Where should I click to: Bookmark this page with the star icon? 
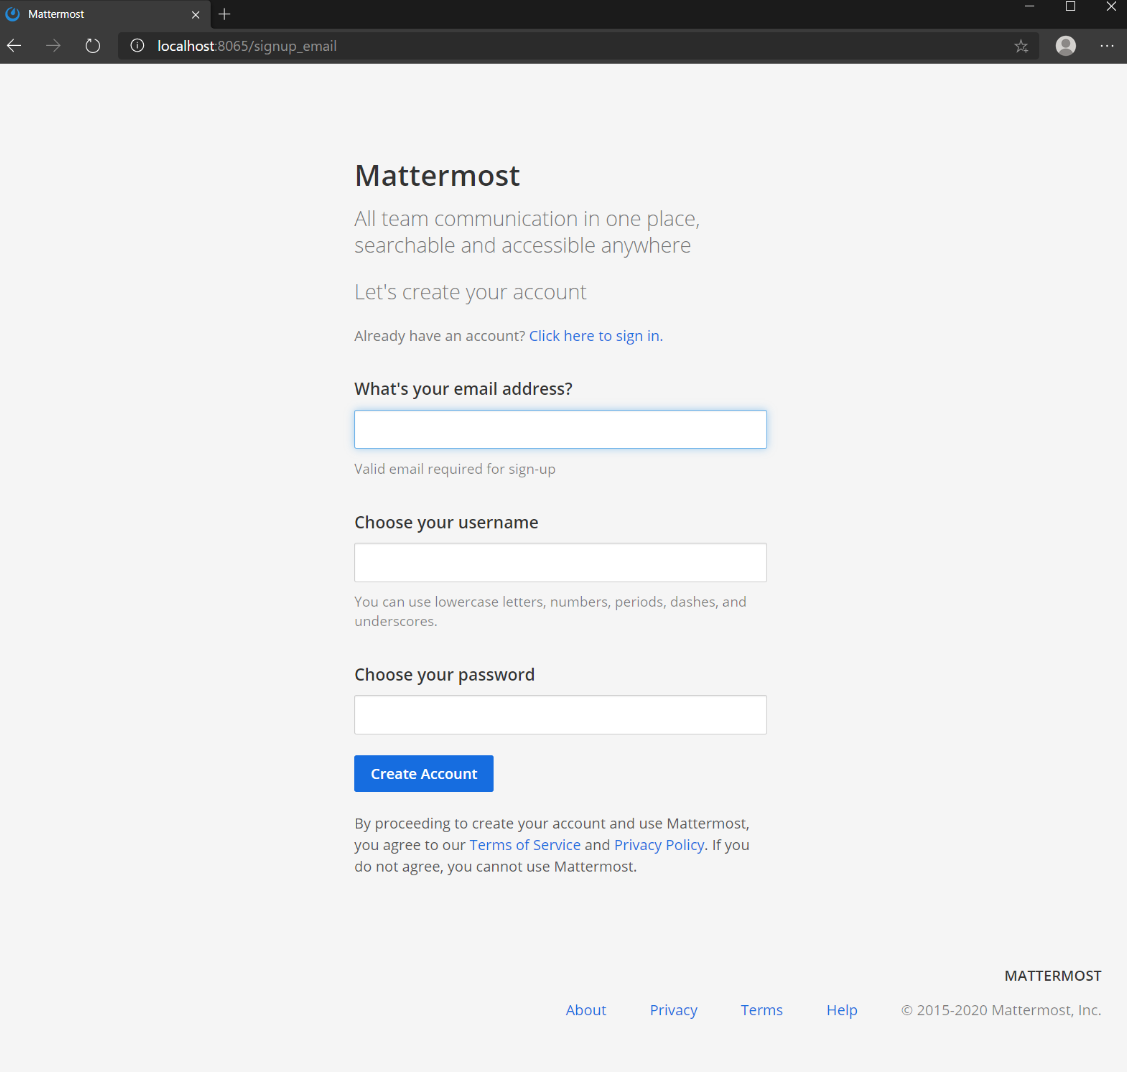pos(1021,46)
